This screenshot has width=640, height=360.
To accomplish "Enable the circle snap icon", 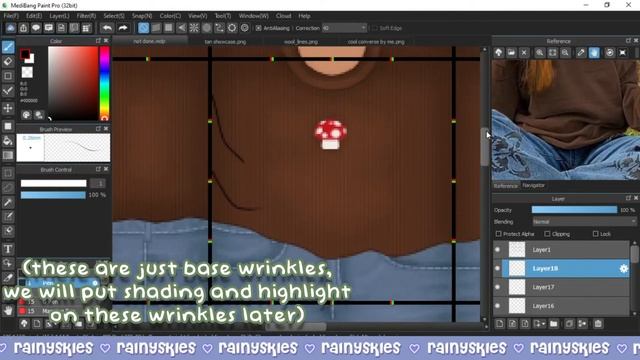I will [x=207, y=28].
